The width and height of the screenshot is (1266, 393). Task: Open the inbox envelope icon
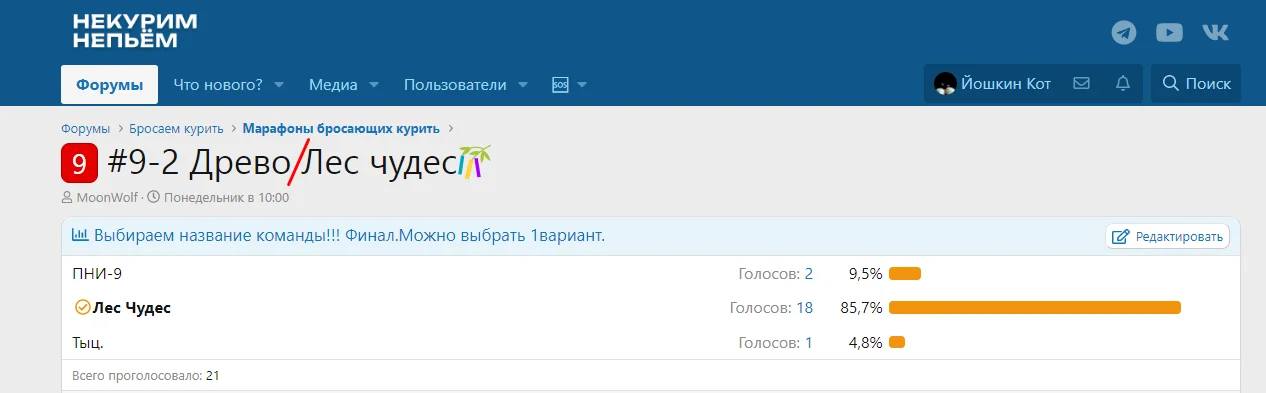[1081, 84]
